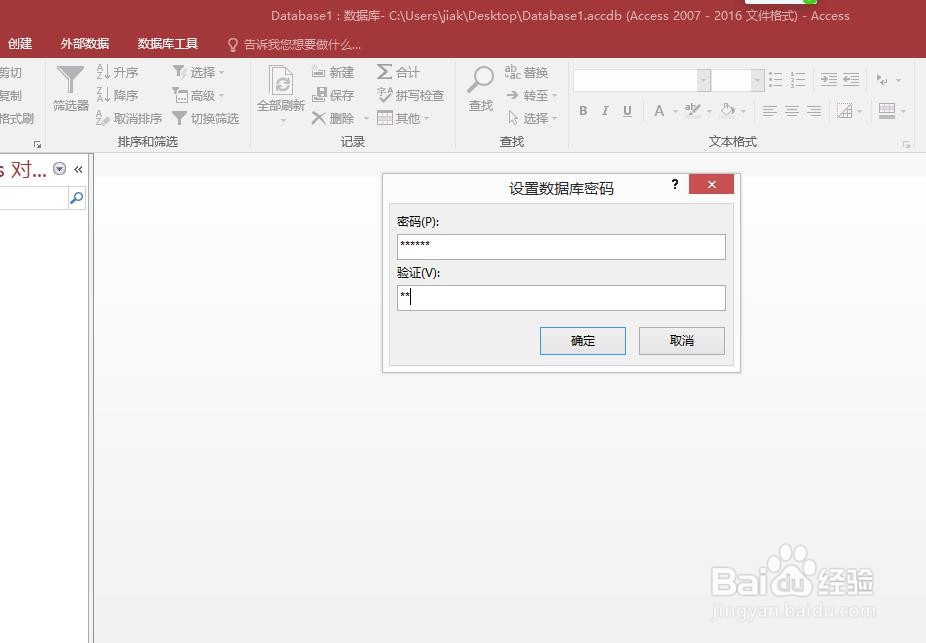Click the 密码(P) password field

point(561,247)
